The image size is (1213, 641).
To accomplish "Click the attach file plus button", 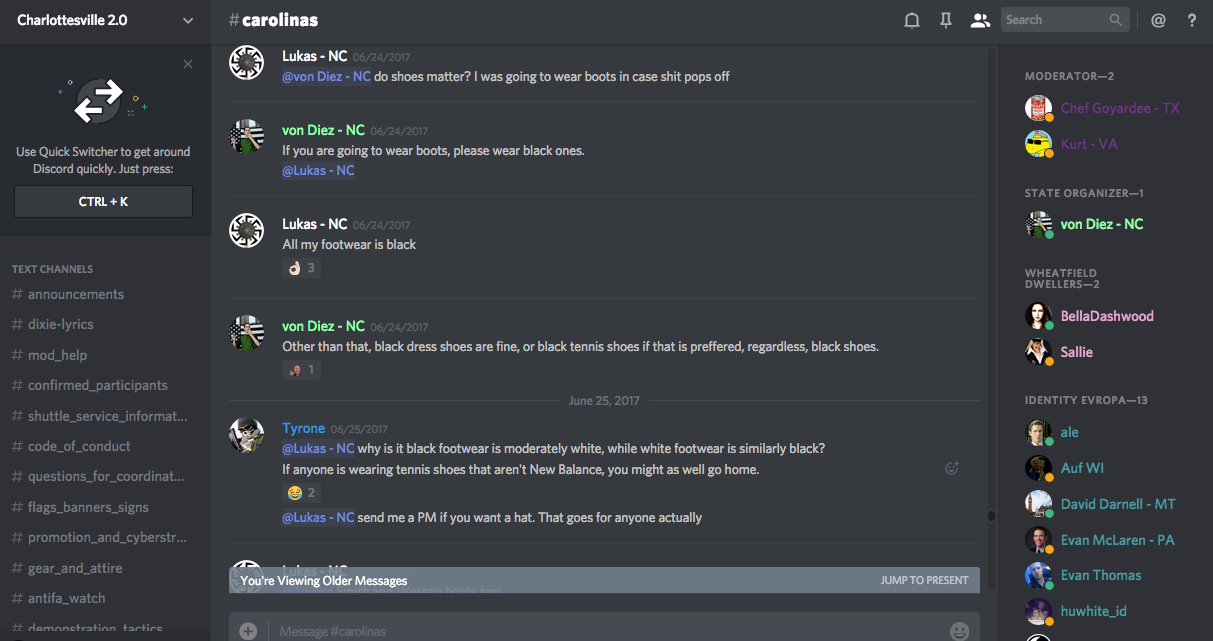I will click(248, 631).
